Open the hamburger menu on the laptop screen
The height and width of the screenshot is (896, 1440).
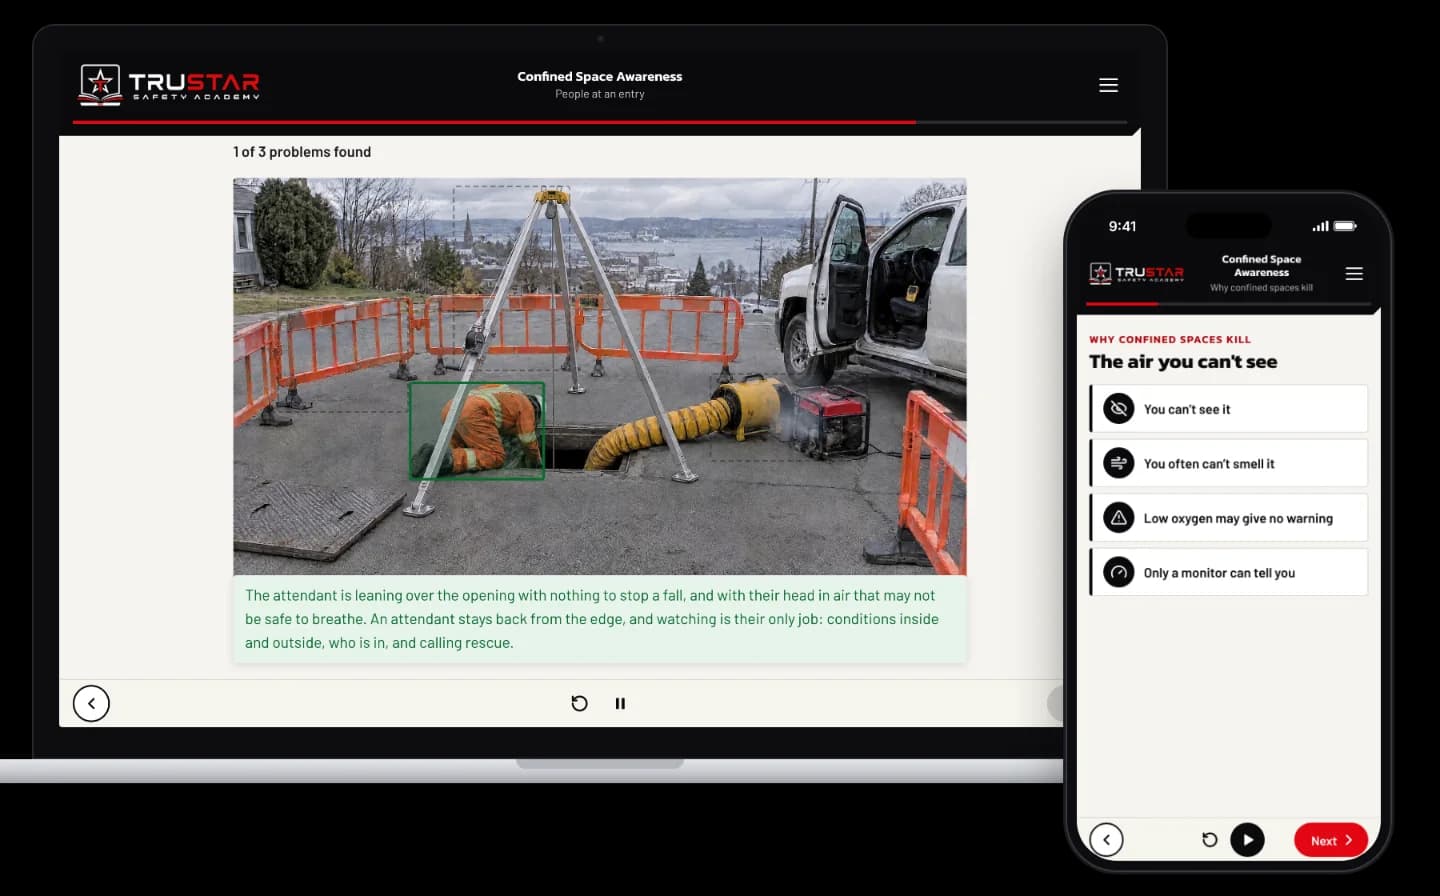(1108, 85)
